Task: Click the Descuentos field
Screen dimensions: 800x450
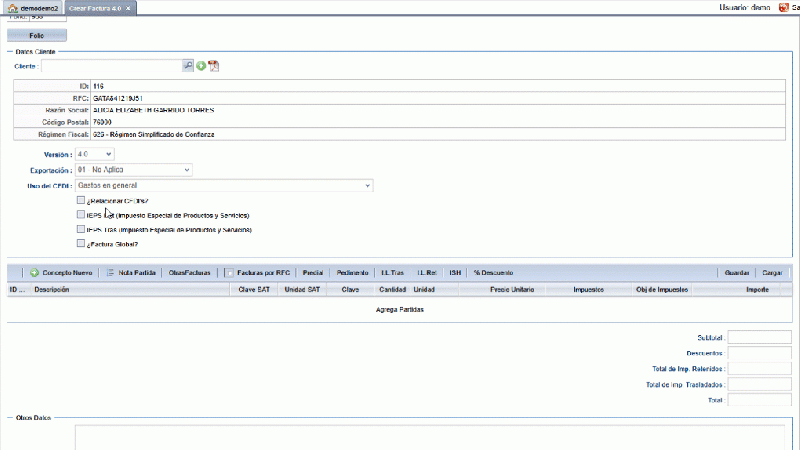Action: click(x=759, y=353)
